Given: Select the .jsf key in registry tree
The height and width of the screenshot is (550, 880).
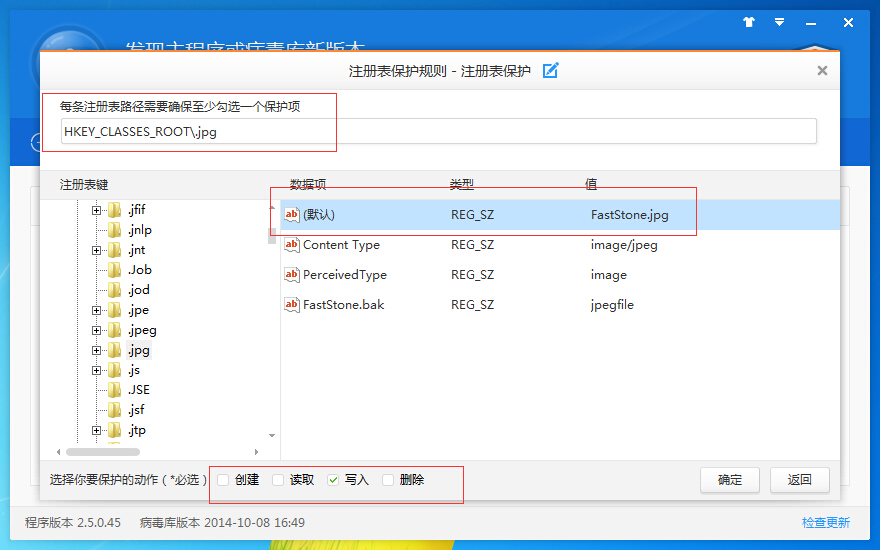Looking at the screenshot, I should (136, 410).
